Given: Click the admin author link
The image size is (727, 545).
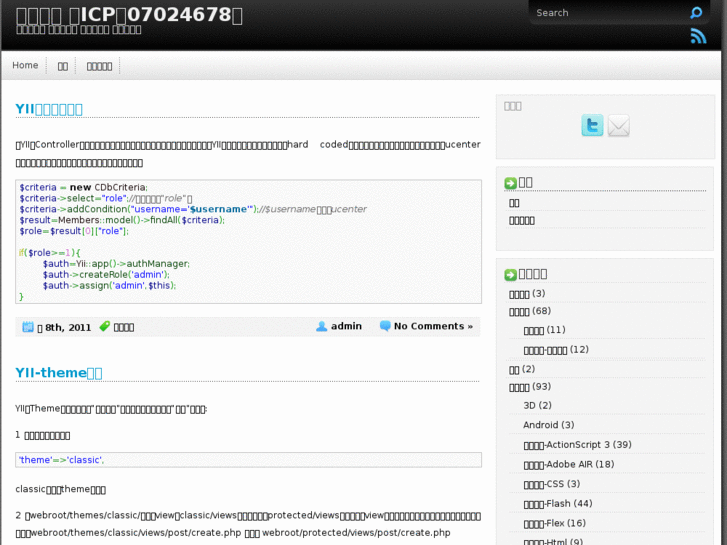Looking at the screenshot, I should [x=346, y=326].
